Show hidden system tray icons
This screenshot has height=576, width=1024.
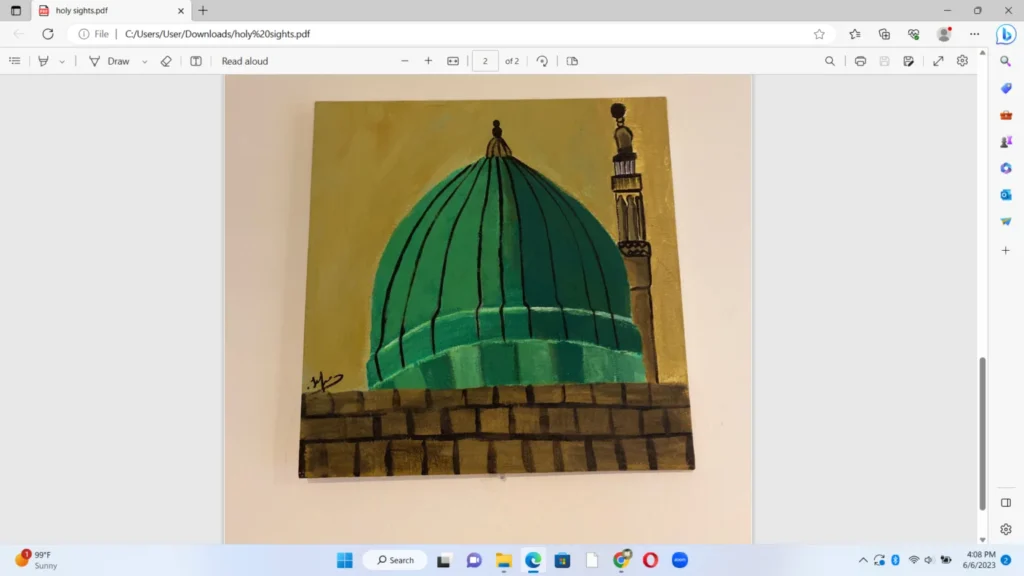[863, 560]
